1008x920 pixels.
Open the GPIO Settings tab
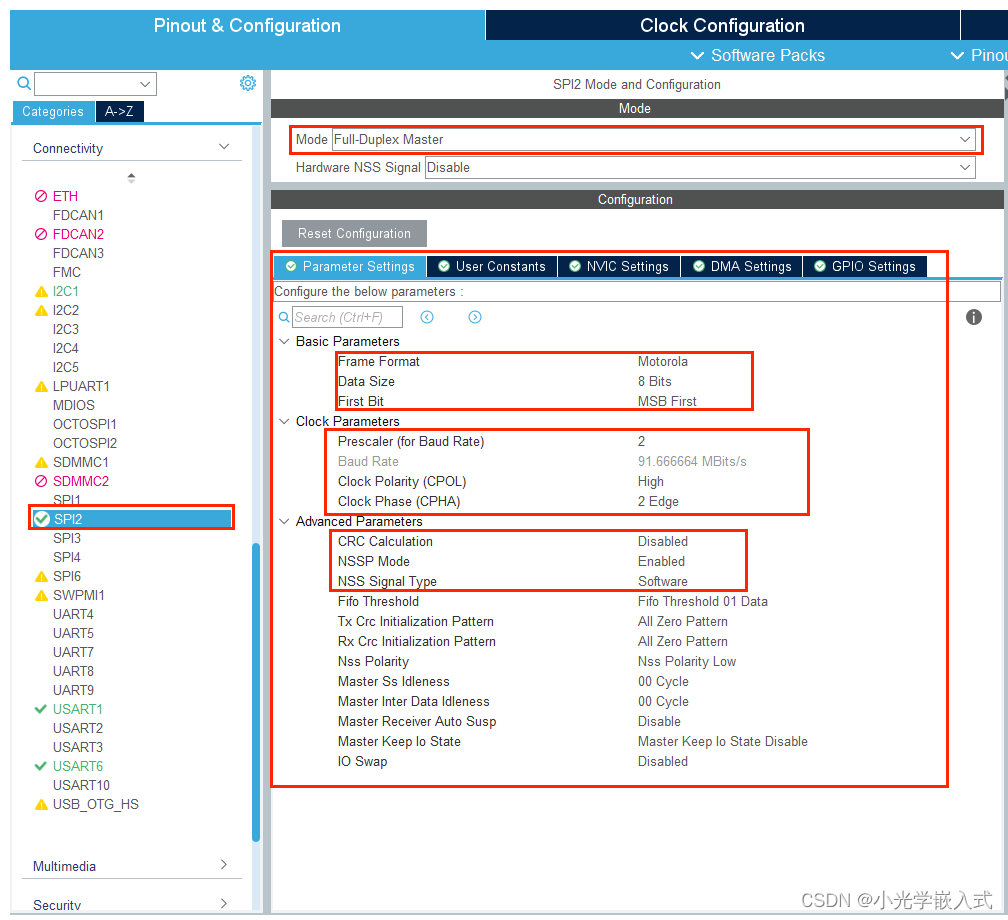(865, 266)
